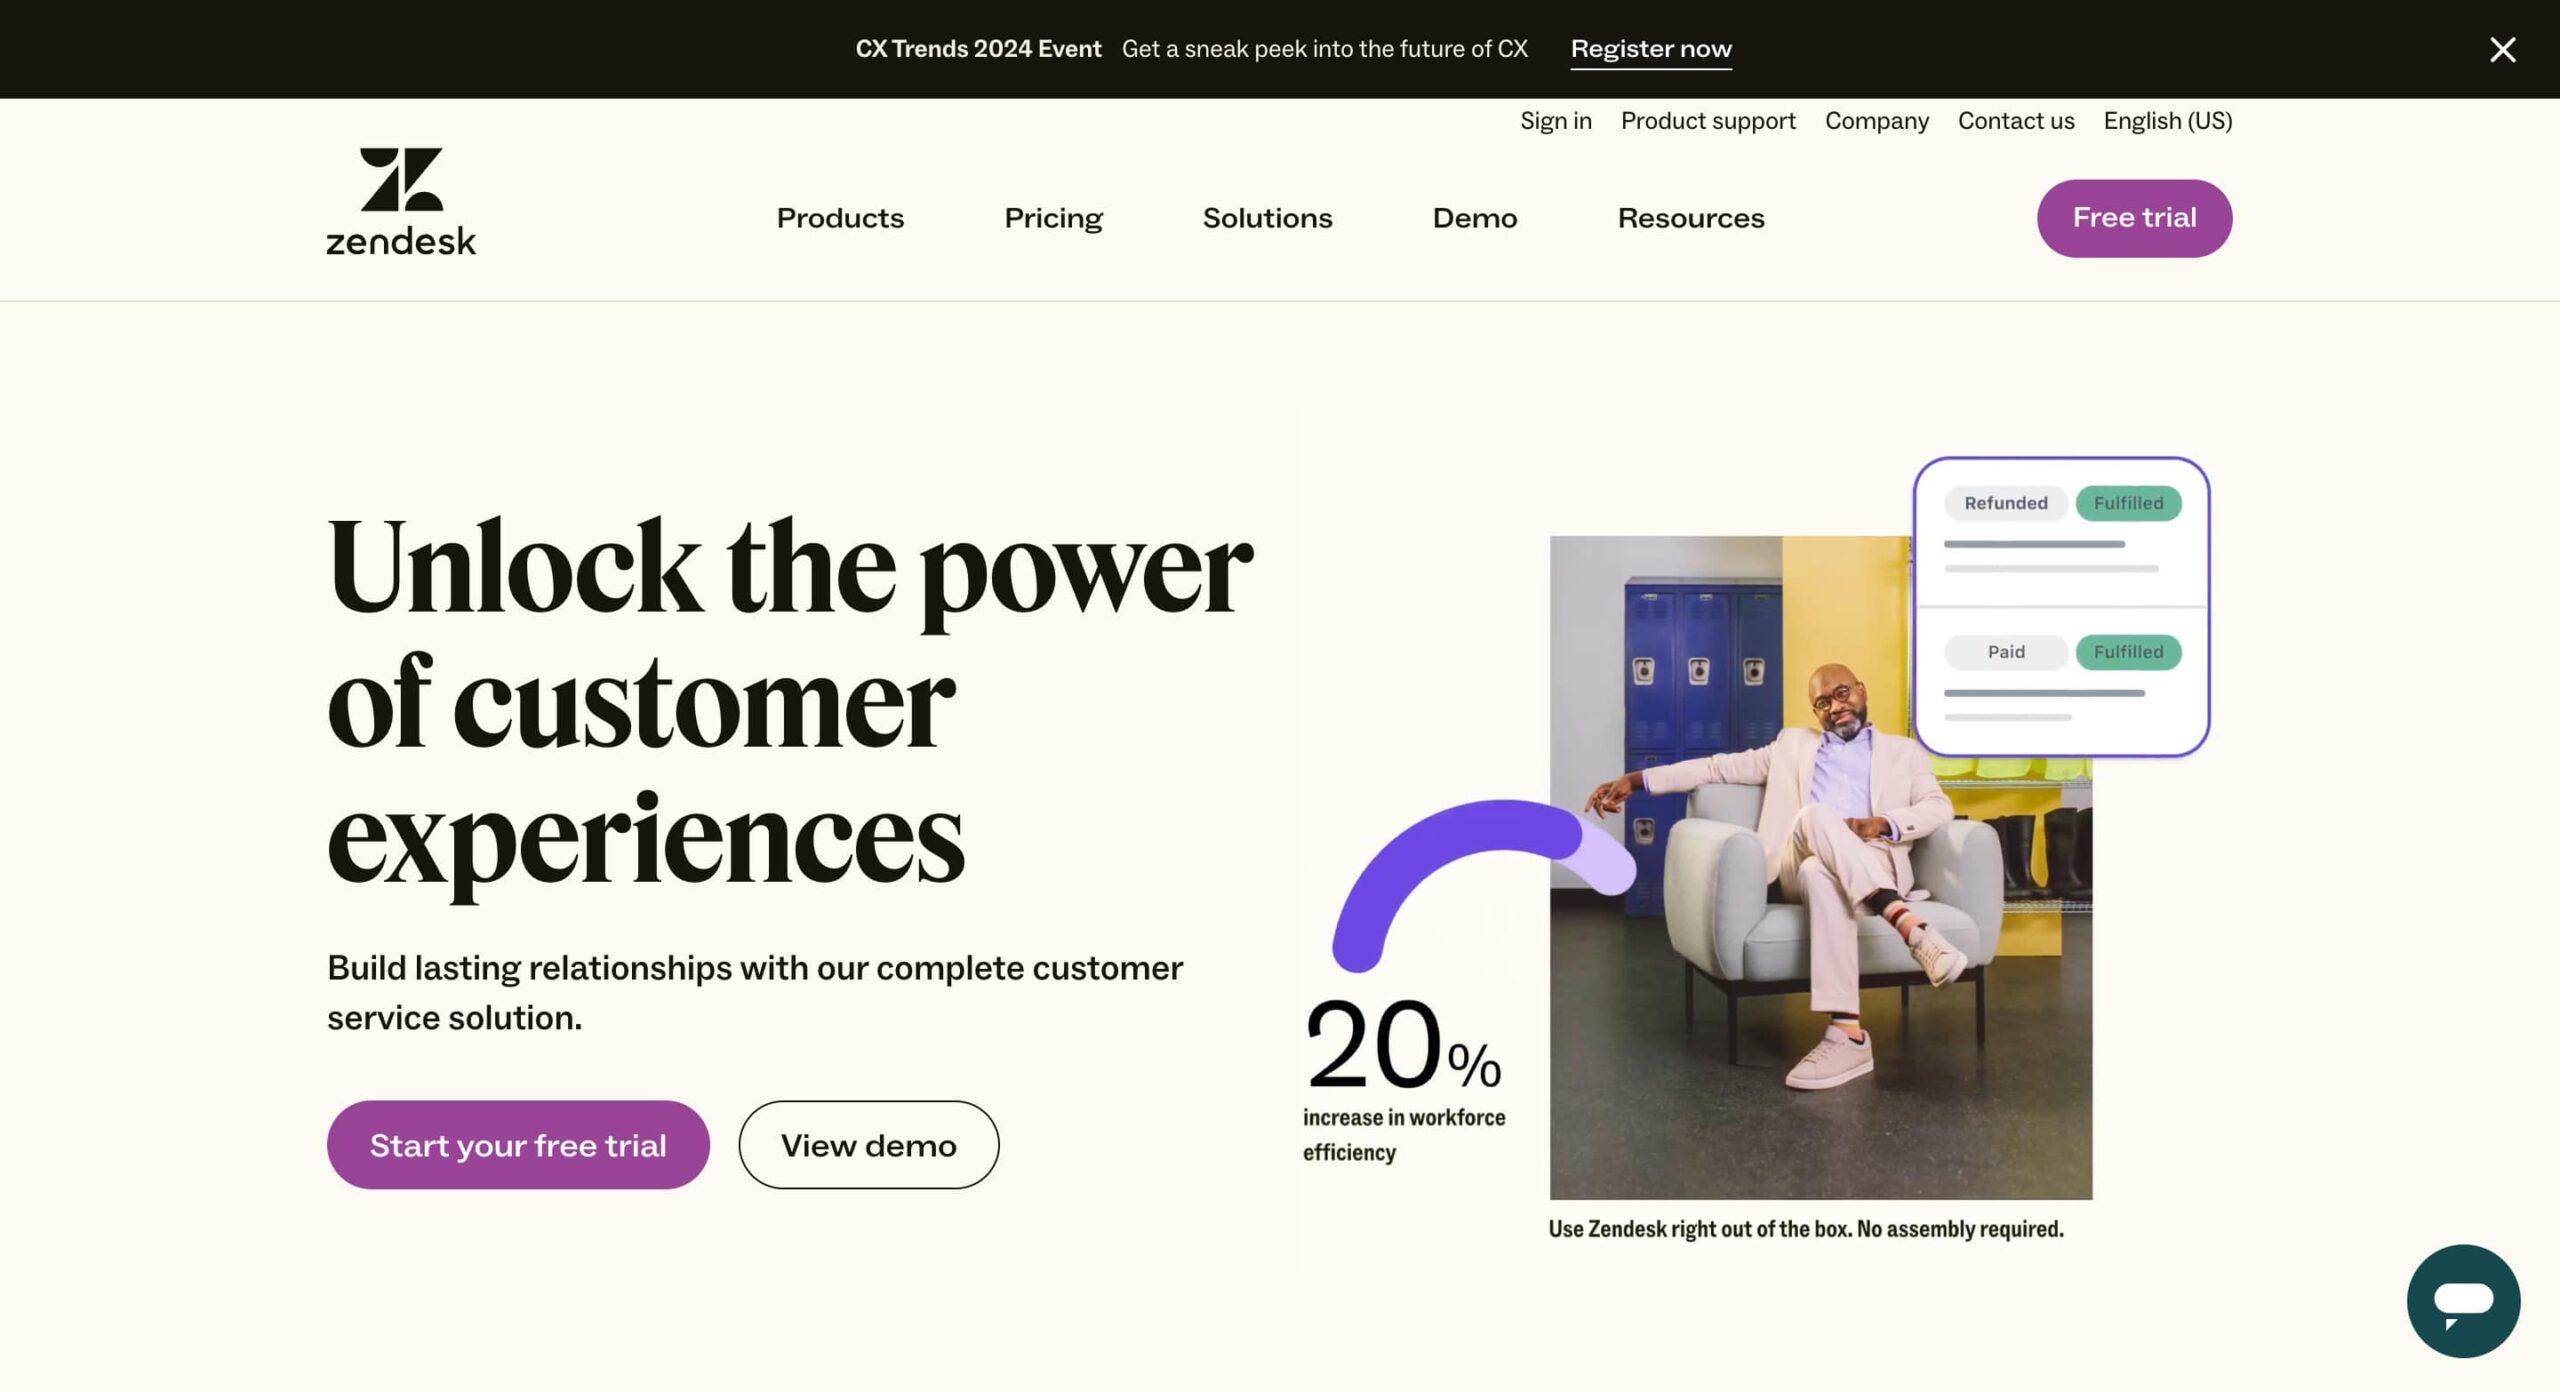2560x1392 pixels.
Task: Go to the Pricing page
Action: [1053, 218]
